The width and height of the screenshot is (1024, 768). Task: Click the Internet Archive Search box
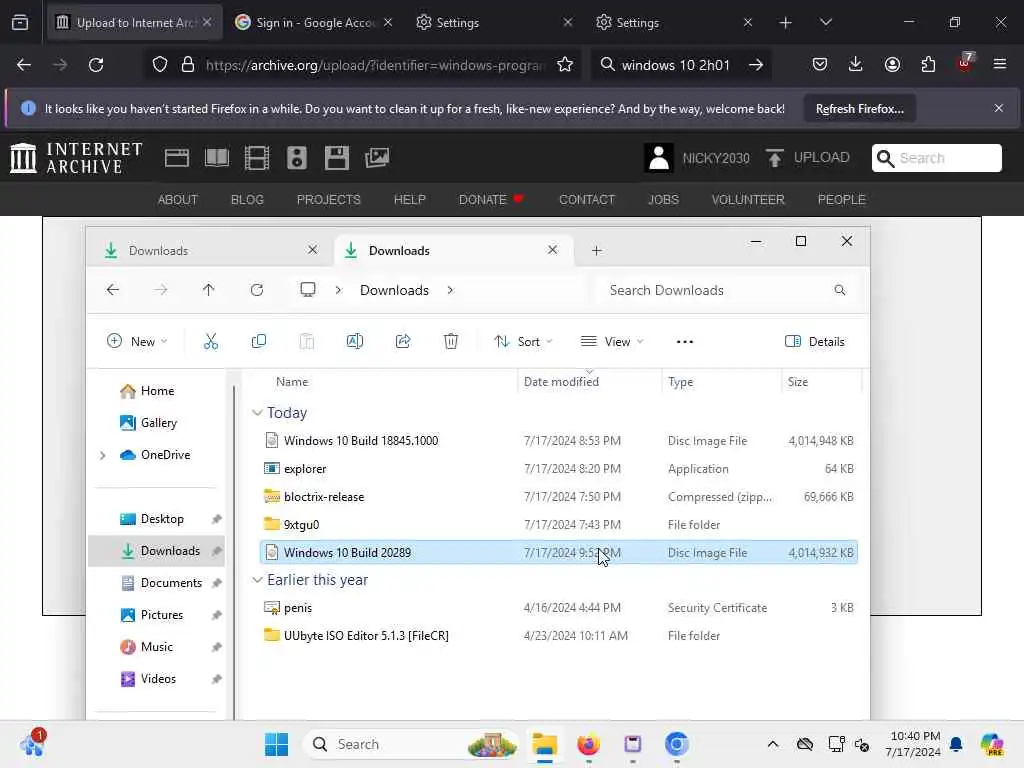click(936, 158)
